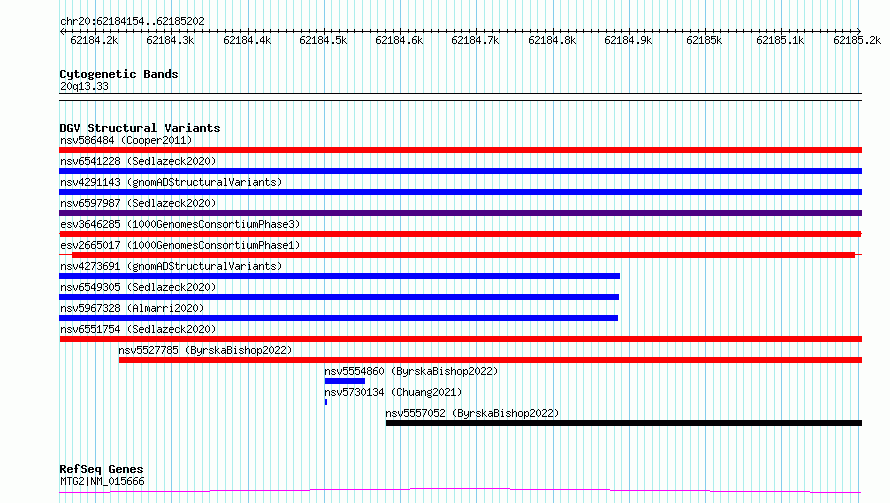Click the 62185.2k ruler tick label
The image size is (890, 503).
pyautogui.click(x=857, y=40)
